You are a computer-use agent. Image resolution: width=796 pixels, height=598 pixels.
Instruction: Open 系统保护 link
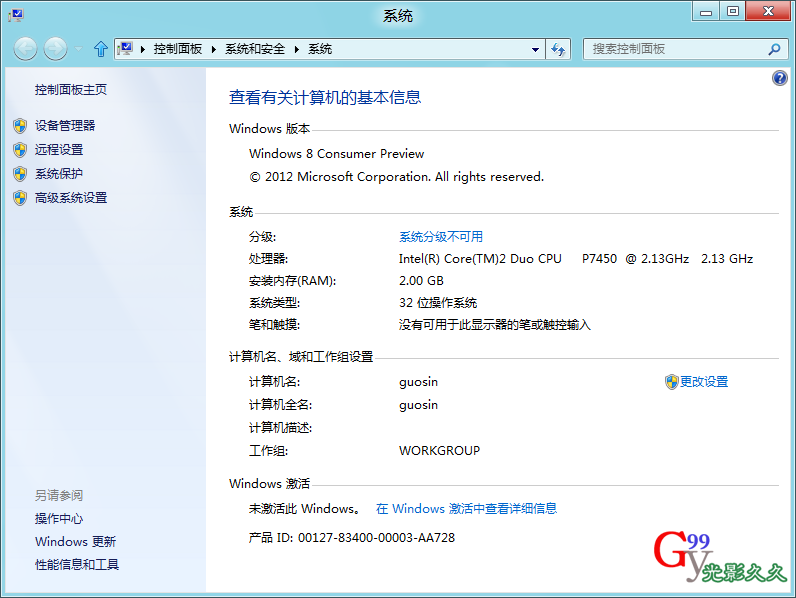pyautogui.click(x=59, y=174)
